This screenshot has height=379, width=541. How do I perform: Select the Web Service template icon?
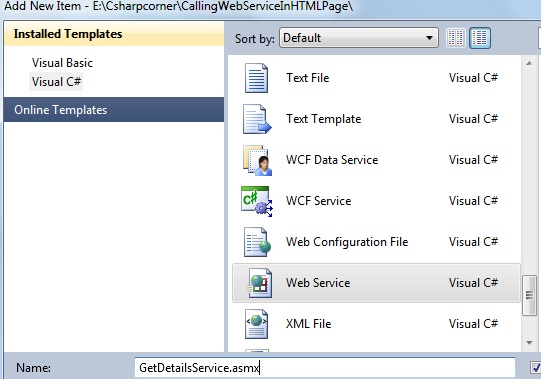click(259, 283)
